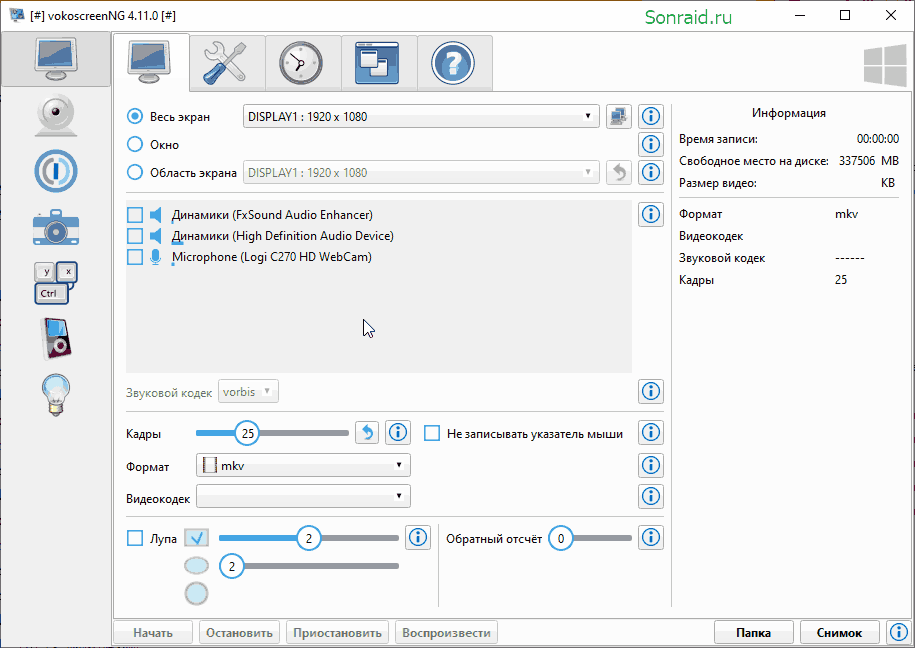Click the detect screens icon button

[x=619, y=116]
